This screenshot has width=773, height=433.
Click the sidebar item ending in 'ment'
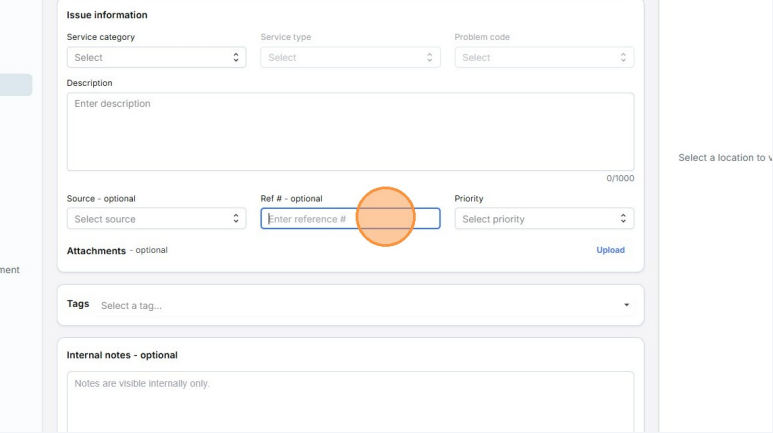10,269
